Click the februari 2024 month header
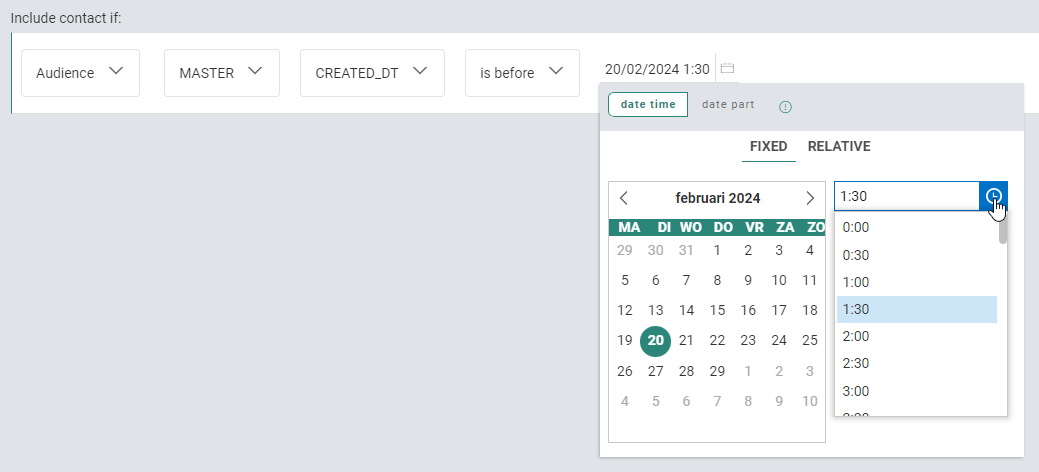 [x=717, y=198]
